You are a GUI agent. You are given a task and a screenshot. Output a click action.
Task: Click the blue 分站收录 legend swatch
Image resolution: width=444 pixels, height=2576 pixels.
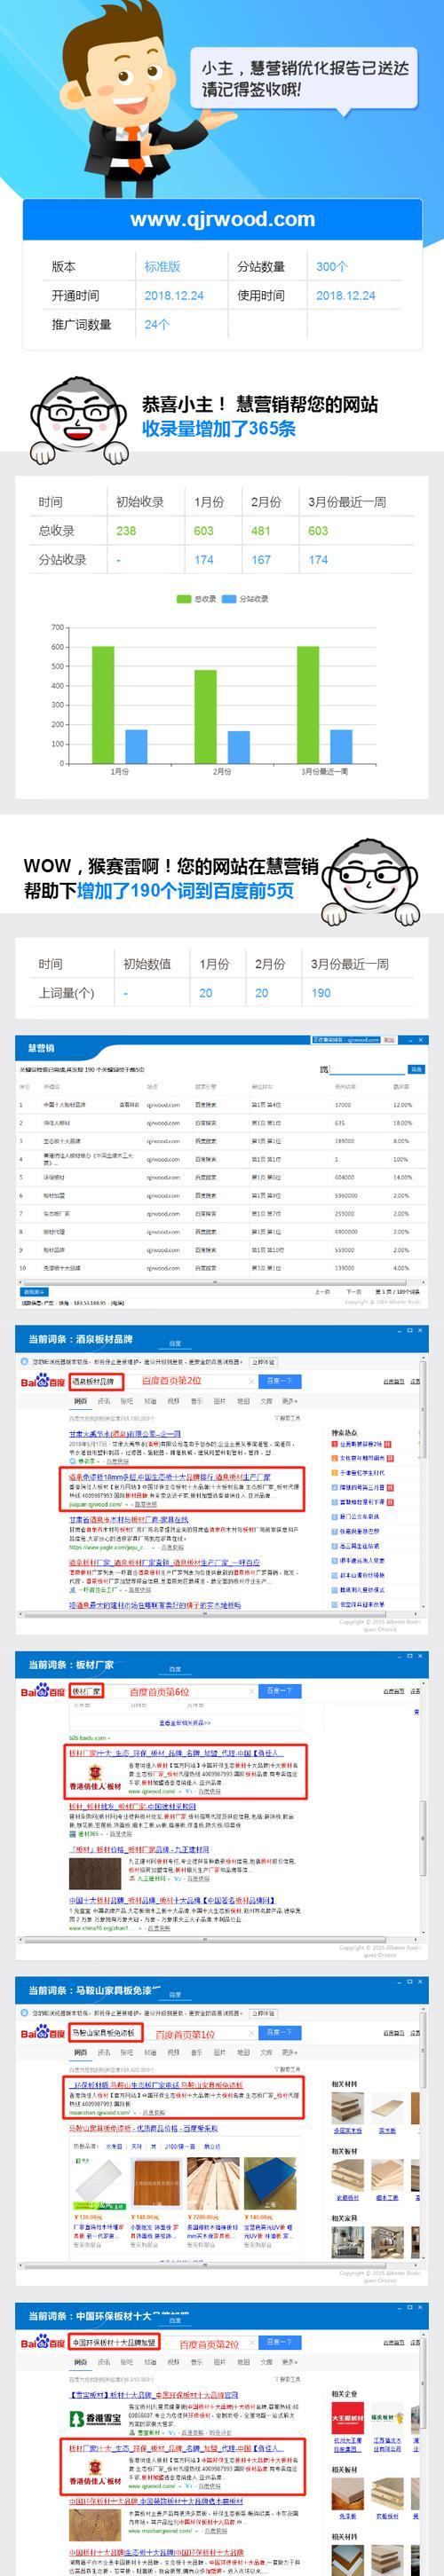point(229,599)
